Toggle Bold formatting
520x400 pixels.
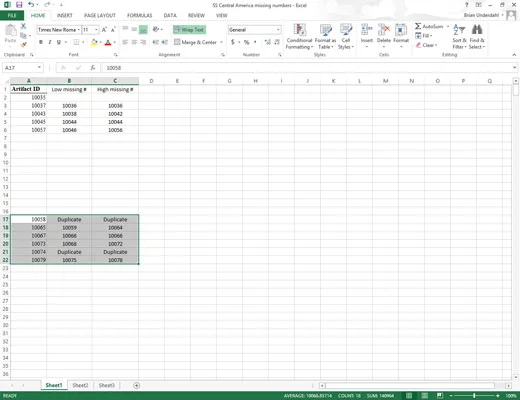click(41, 42)
